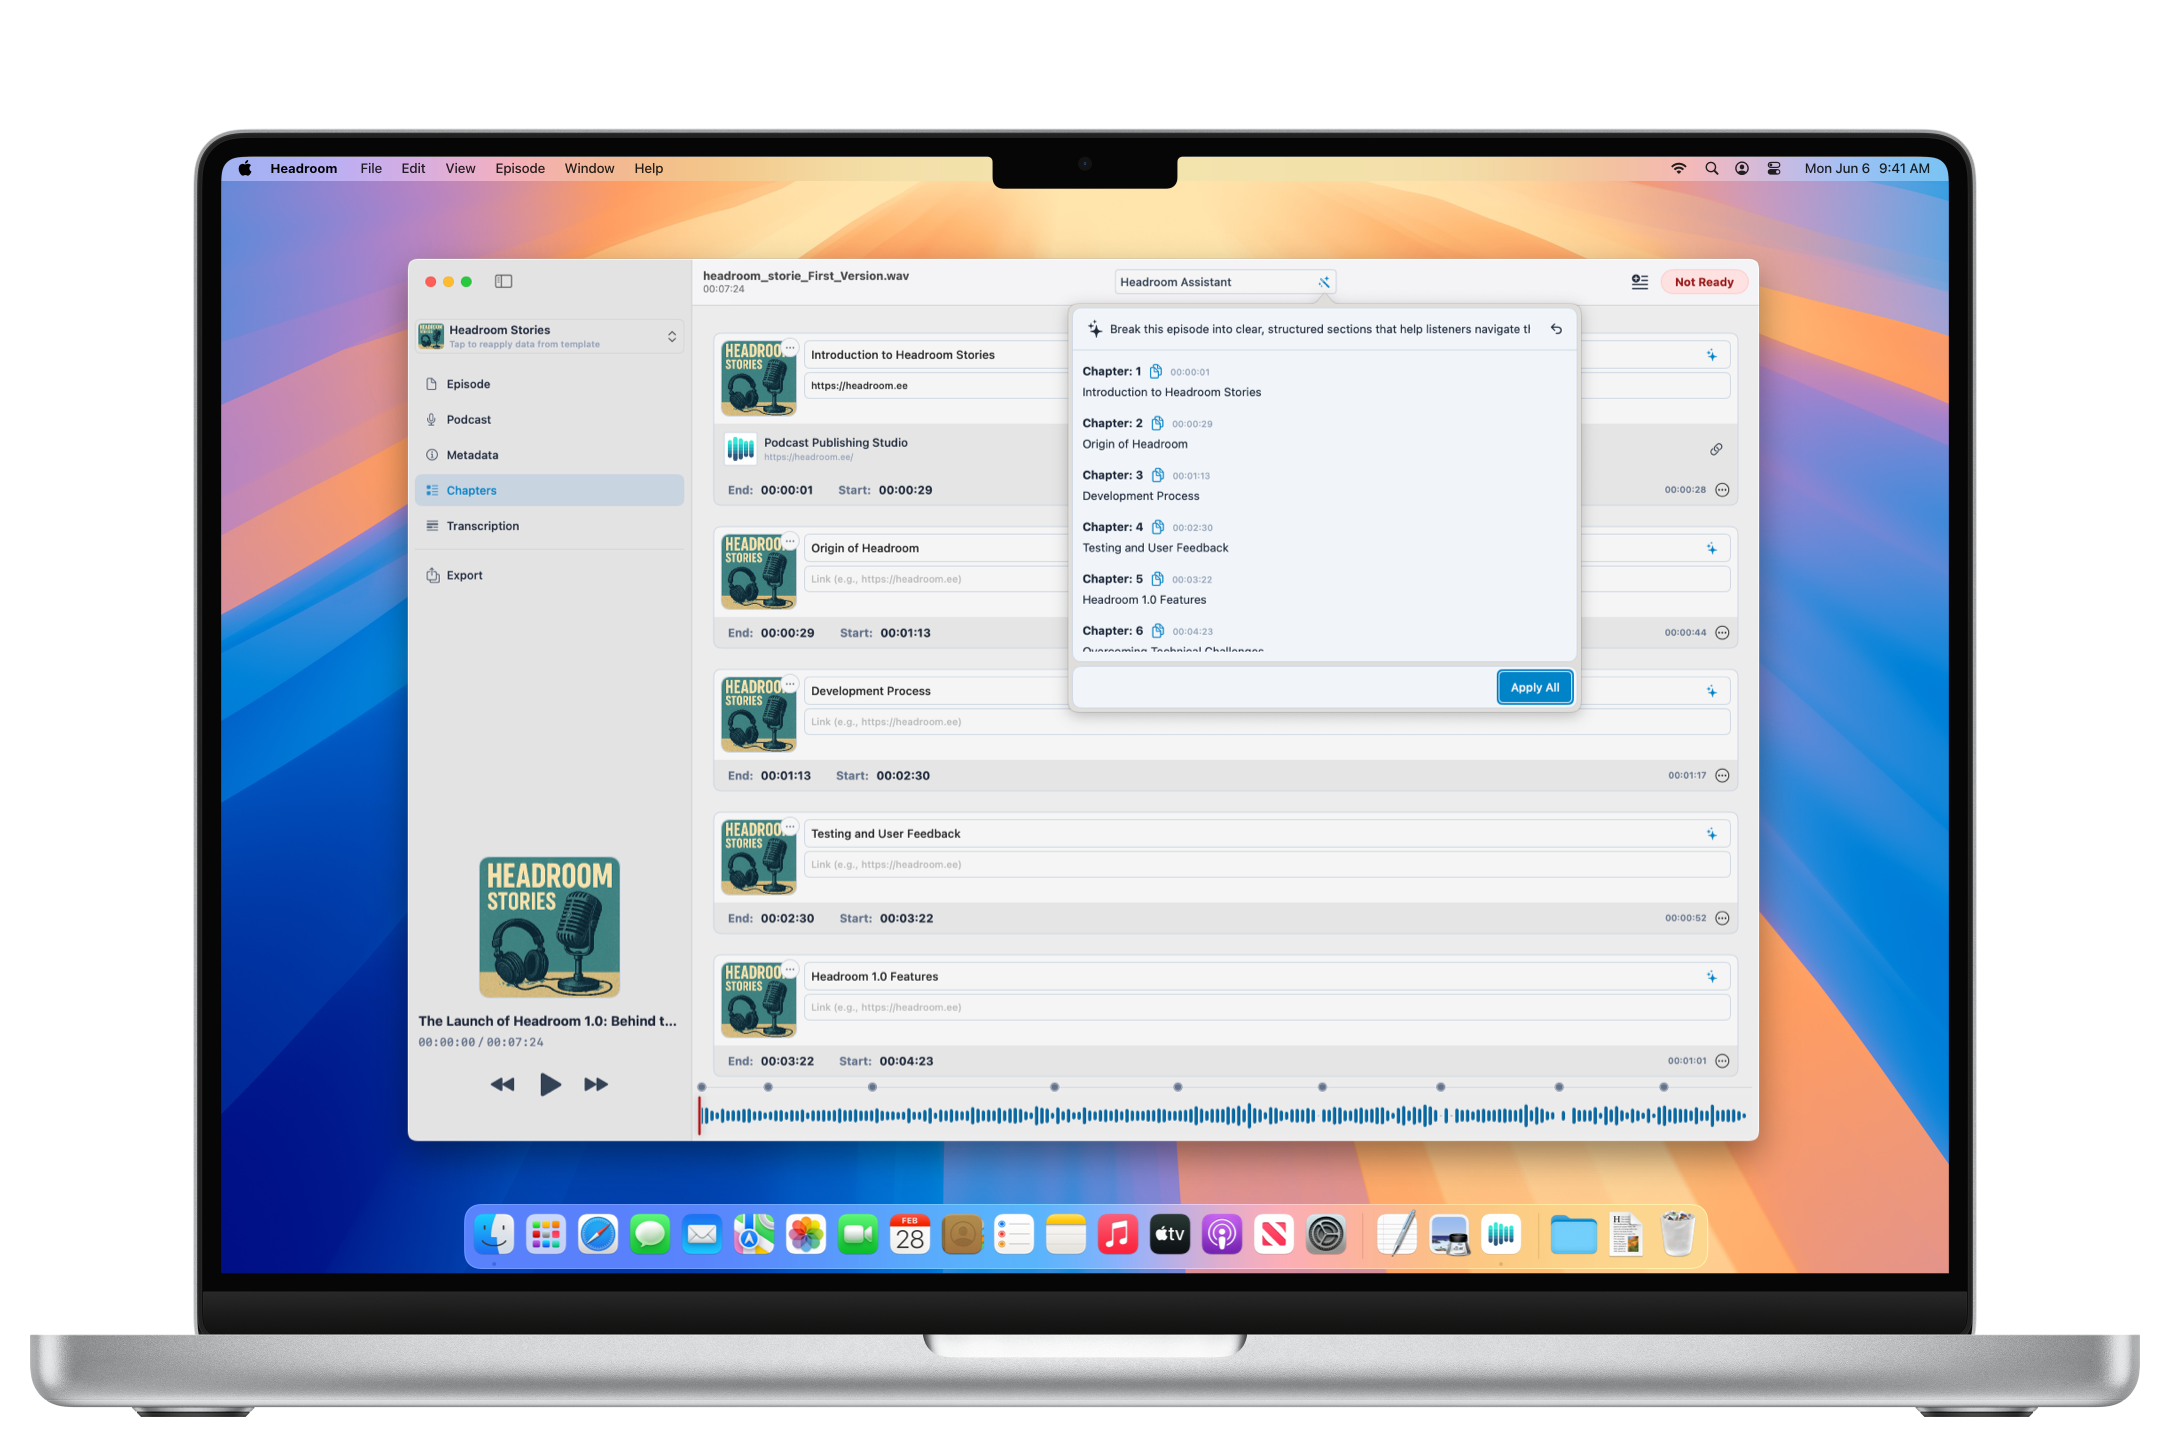
Task: Open the chapter list view icon beside Not Ready
Action: 1639,282
